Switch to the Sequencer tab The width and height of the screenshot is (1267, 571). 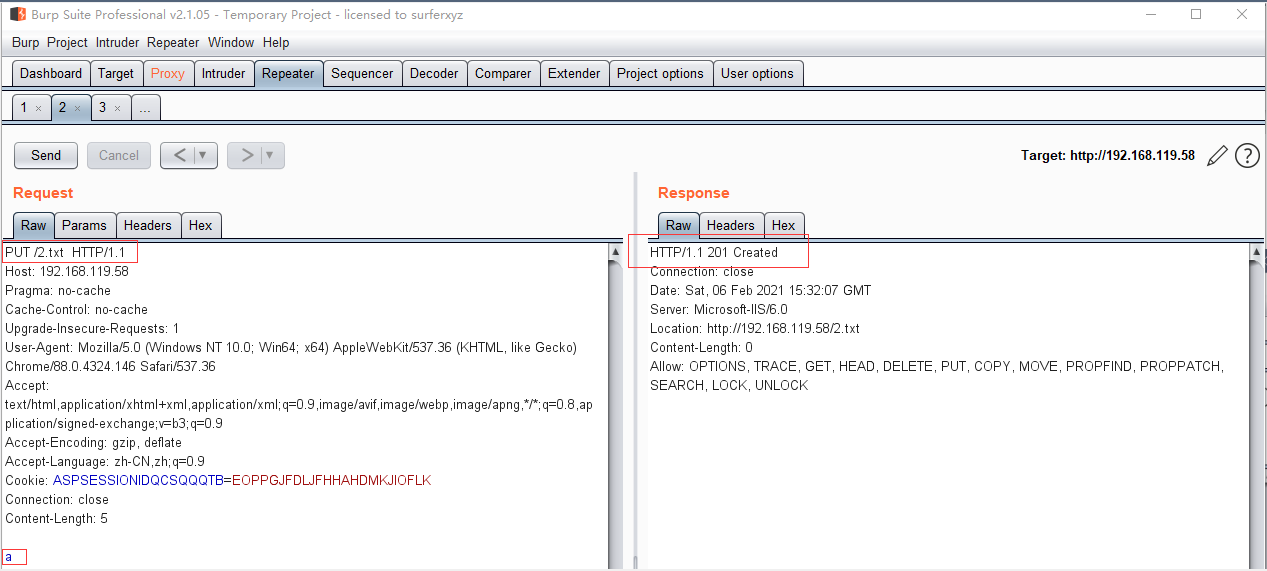[x=362, y=73]
